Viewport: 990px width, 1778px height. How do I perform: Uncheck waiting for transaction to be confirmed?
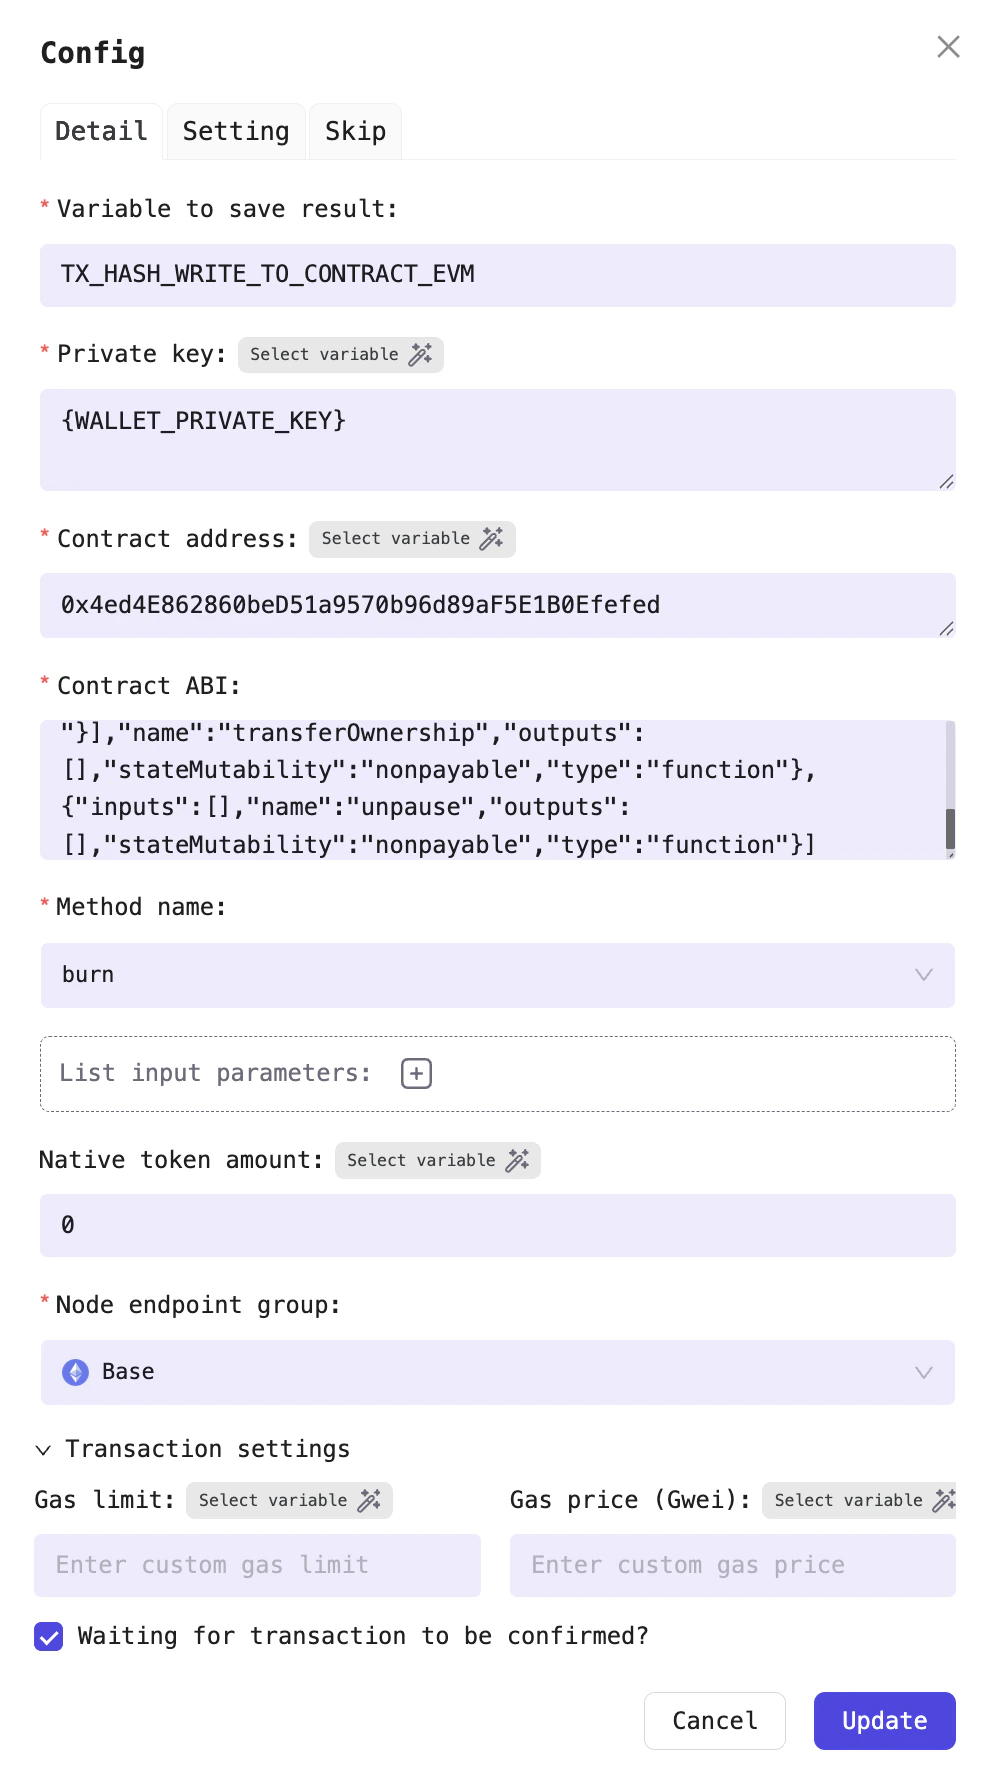tap(48, 1636)
